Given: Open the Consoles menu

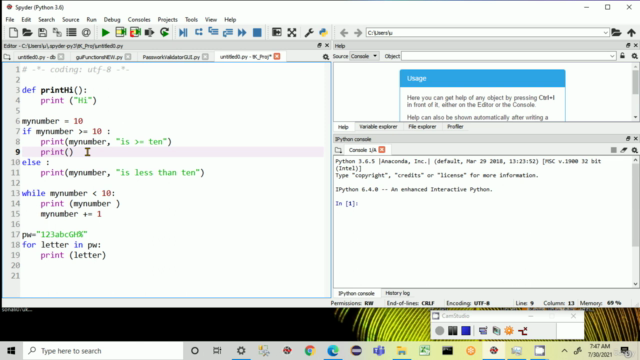Looking at the screenshot, I should 139,20.
